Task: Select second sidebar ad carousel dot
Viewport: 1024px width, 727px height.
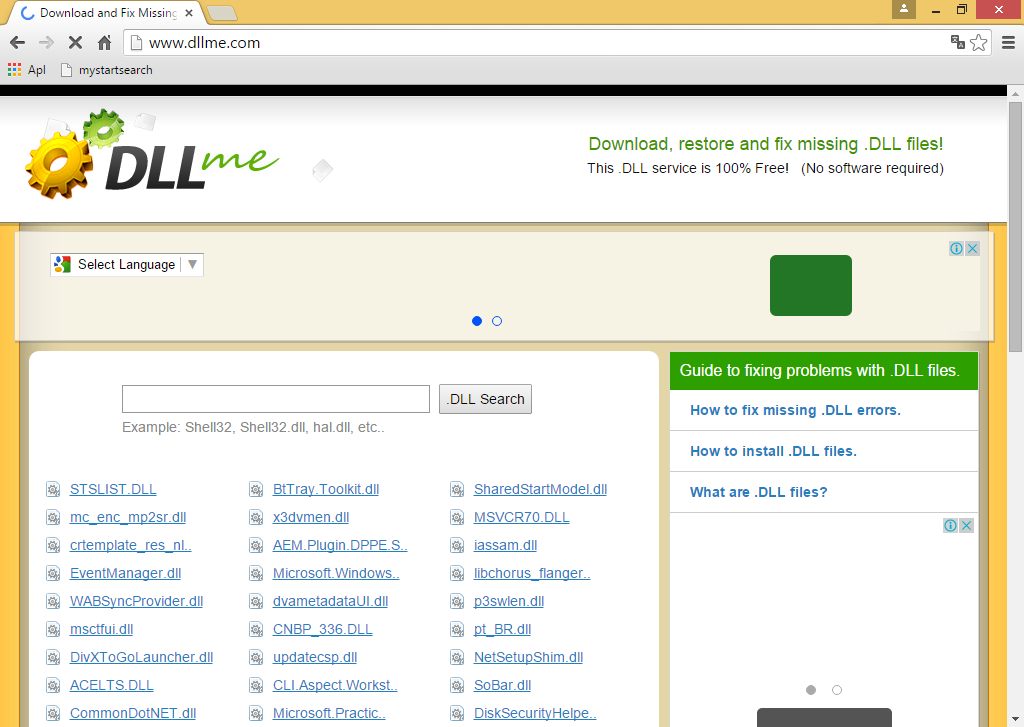Action: point(837,690)
